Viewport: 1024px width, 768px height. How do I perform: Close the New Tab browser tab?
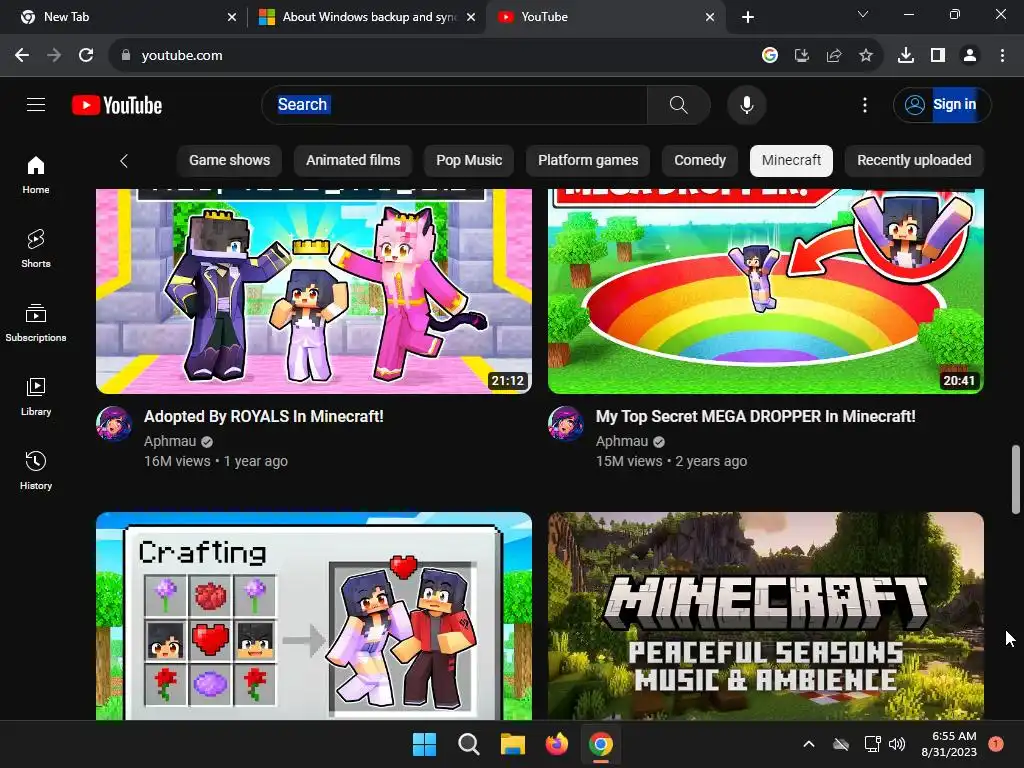232,18
